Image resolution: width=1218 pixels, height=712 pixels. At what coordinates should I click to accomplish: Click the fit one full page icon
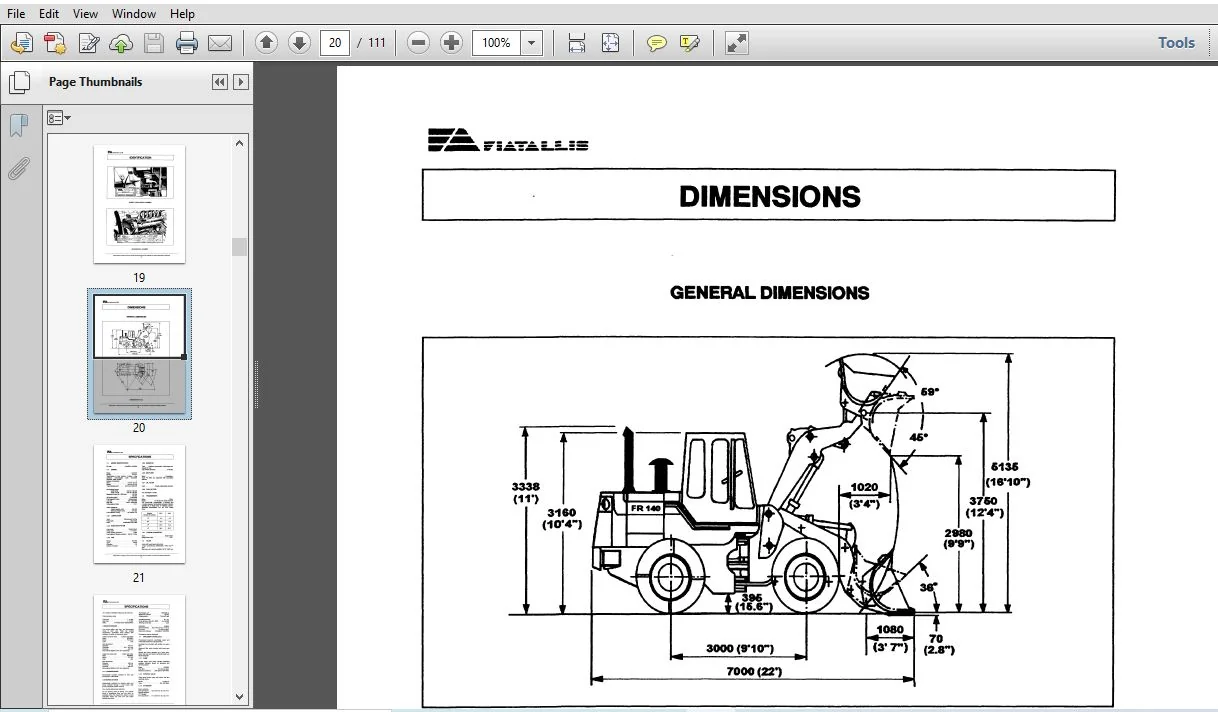click(x=610, y=43)
